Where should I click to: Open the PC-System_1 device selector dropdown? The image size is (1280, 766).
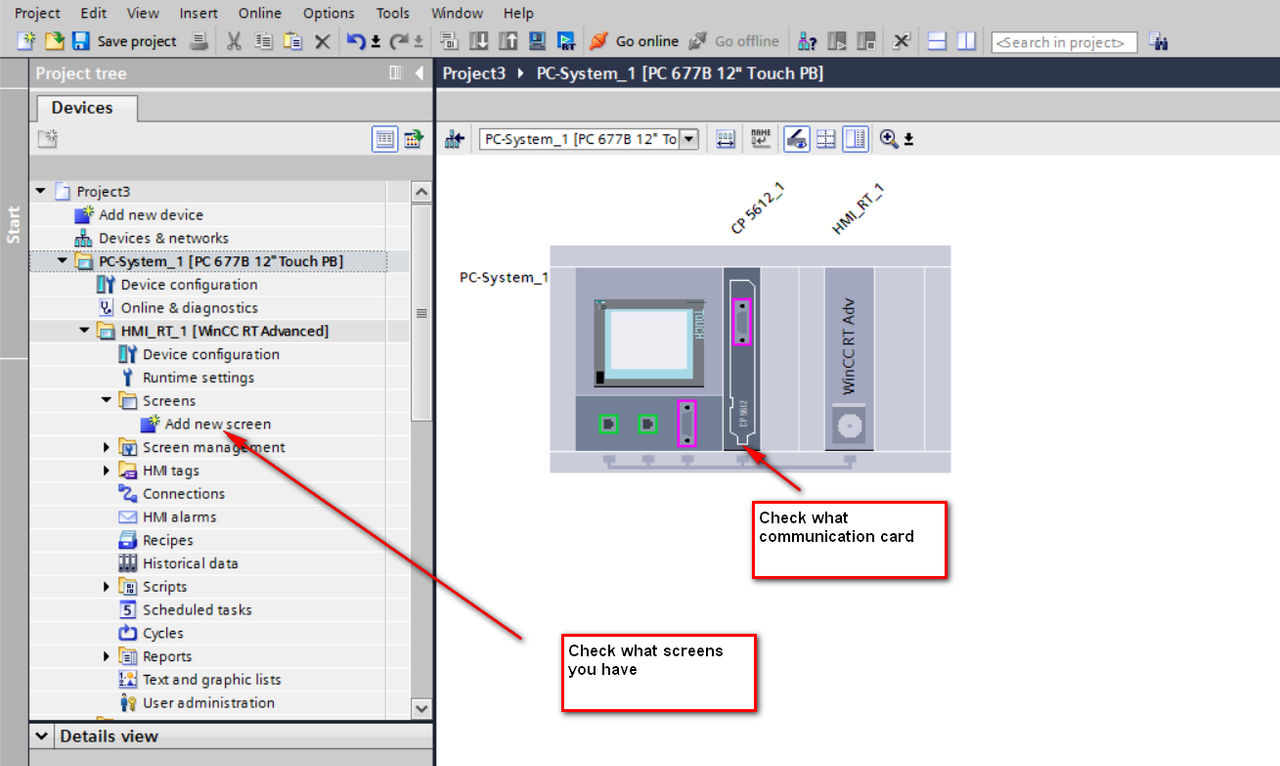click(x=688, y=139)
